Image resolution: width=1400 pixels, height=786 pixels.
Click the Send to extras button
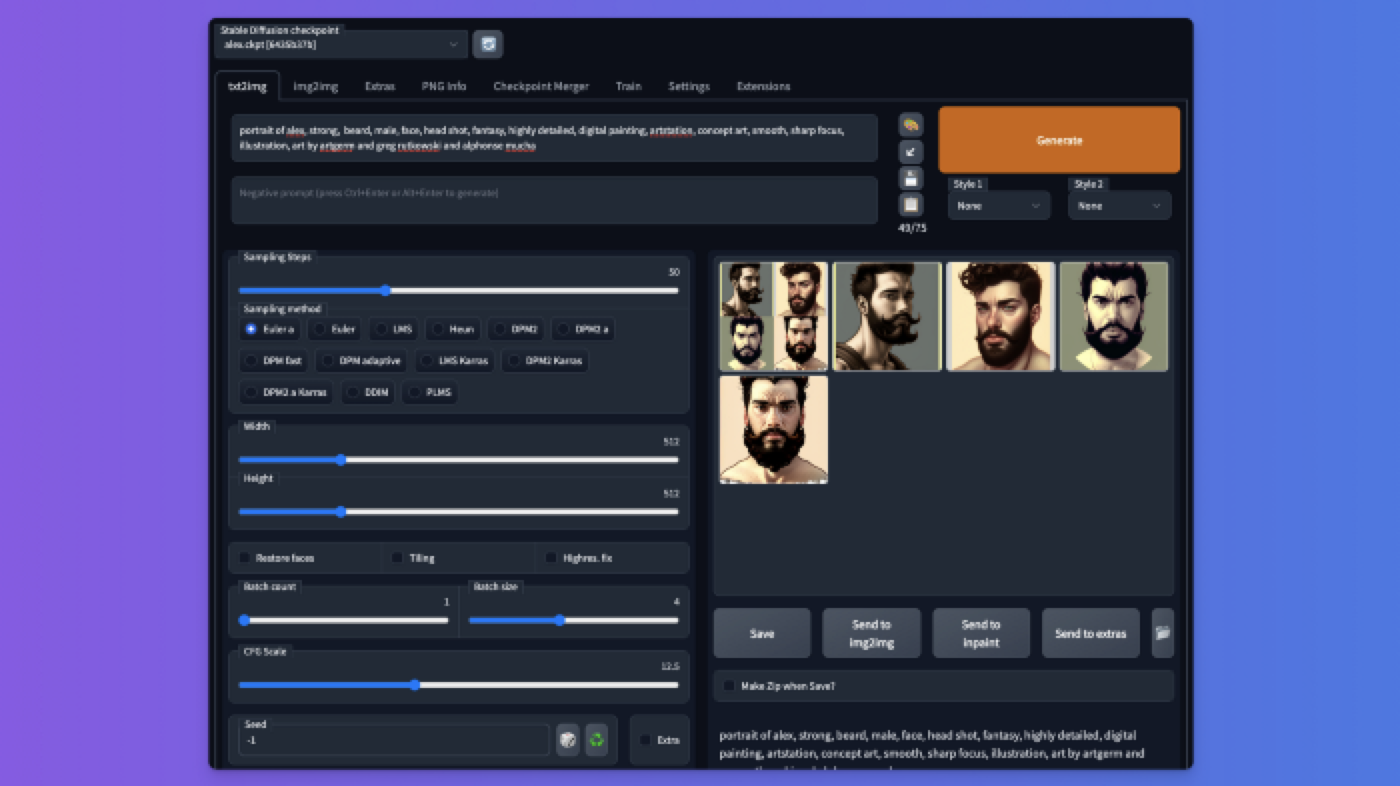(x=1090, y=633)
